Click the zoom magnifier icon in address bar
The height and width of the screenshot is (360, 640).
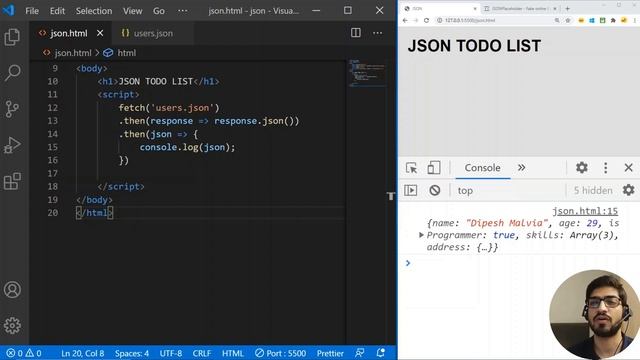pyautogui.click(x=557, y=20)
